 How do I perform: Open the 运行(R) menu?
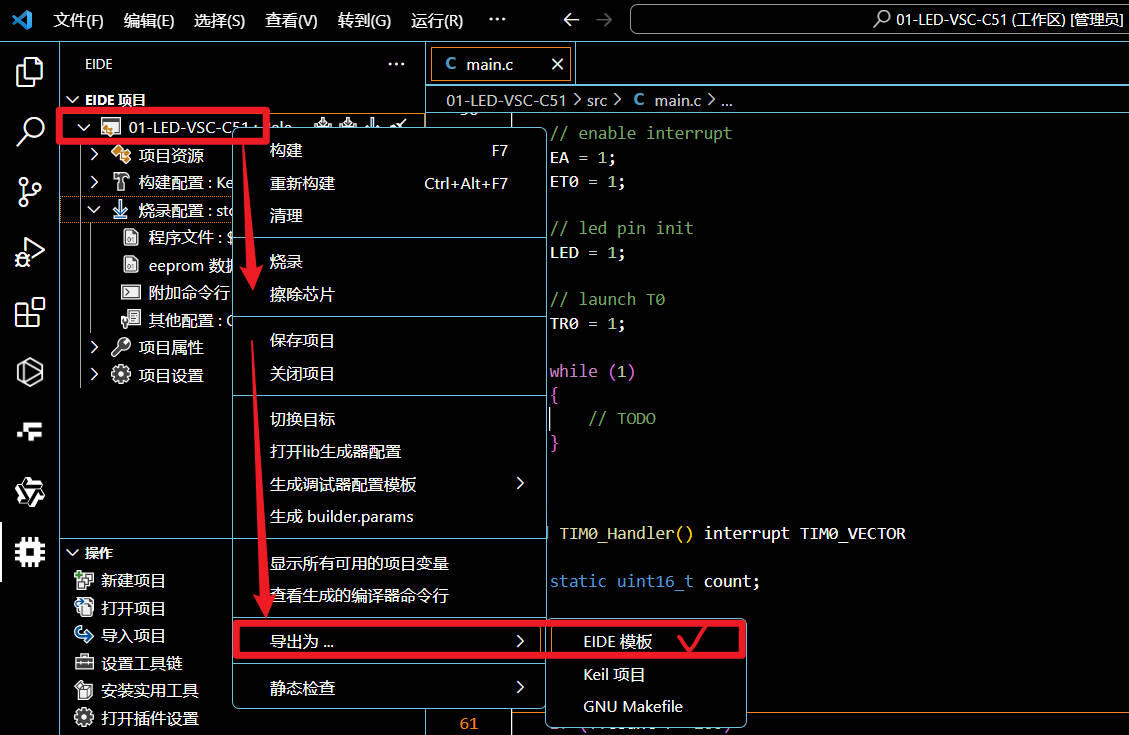point(436,20)
